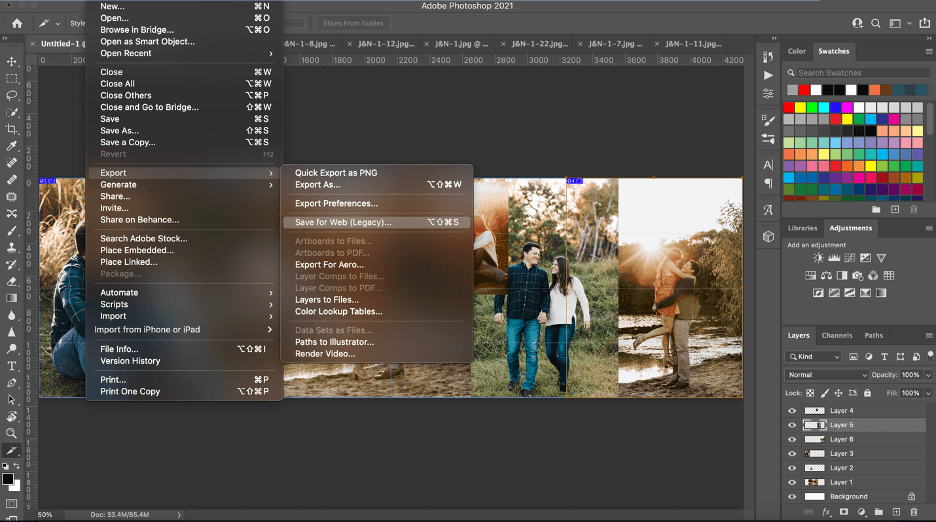Open the Swatches panel menu icon

pos(929,51)
